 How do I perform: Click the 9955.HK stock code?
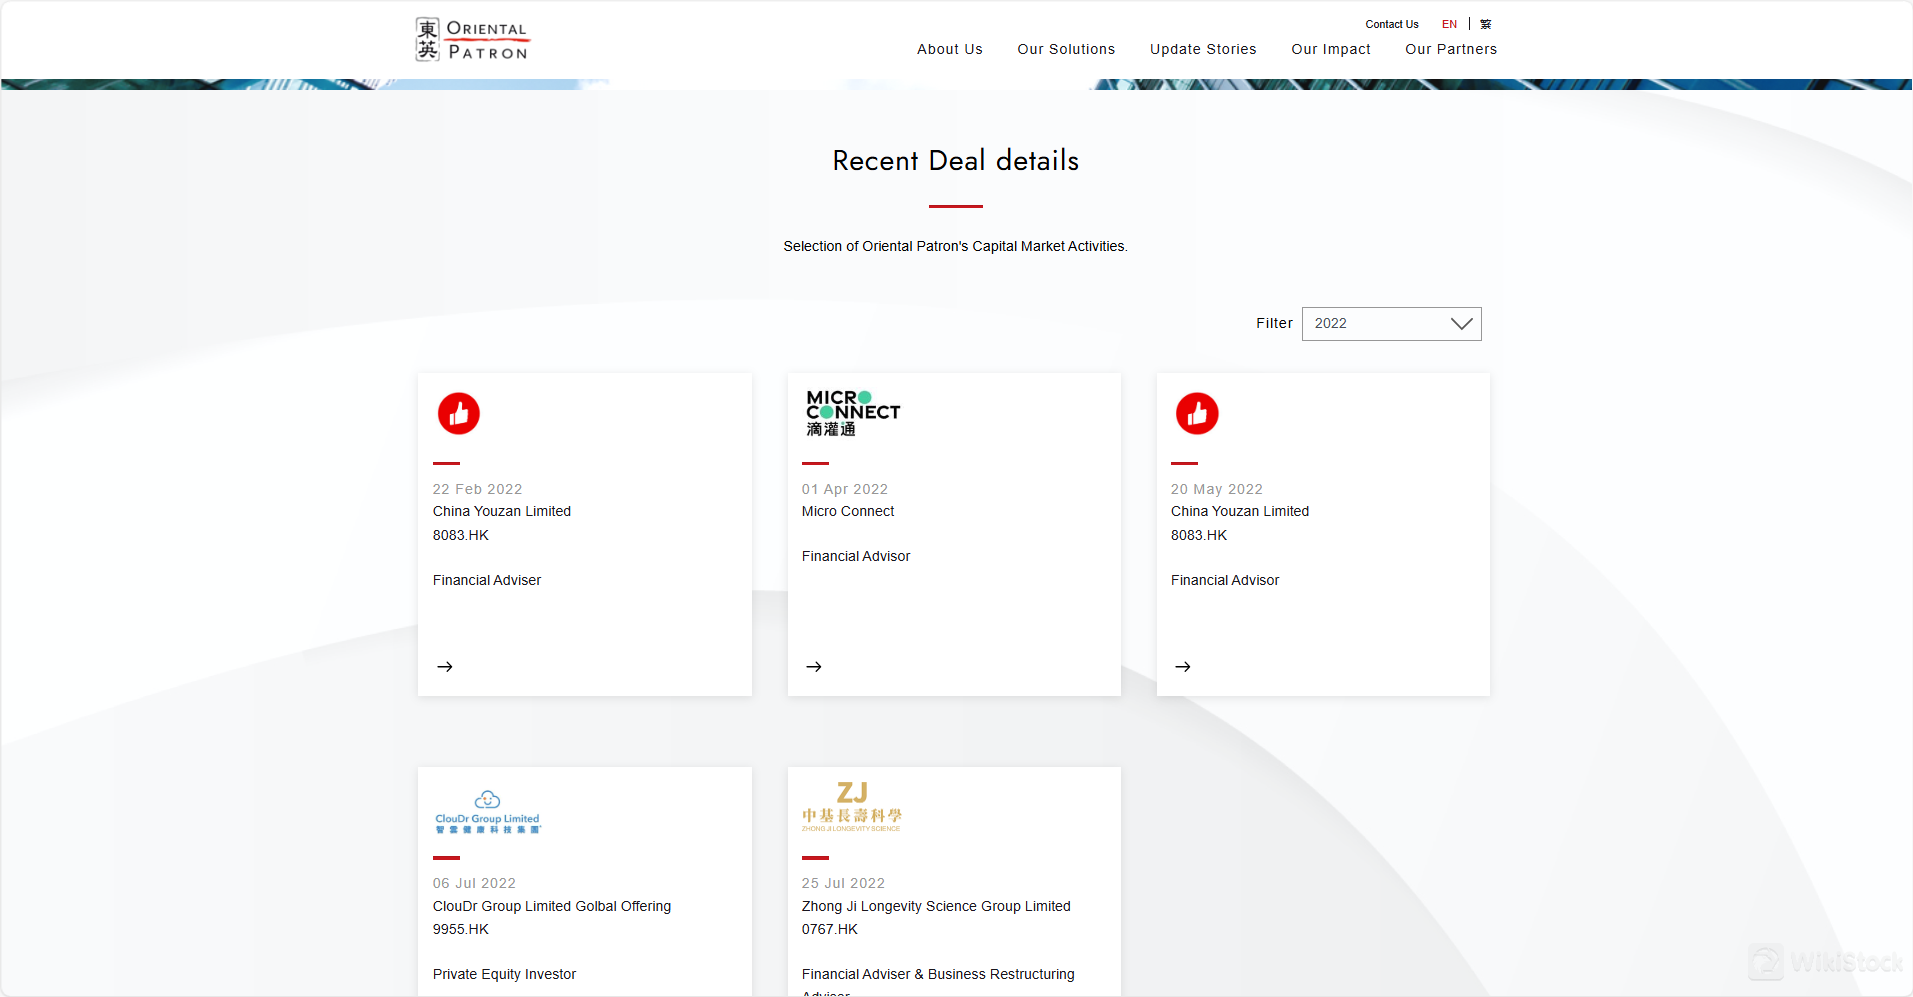[461, 929]
